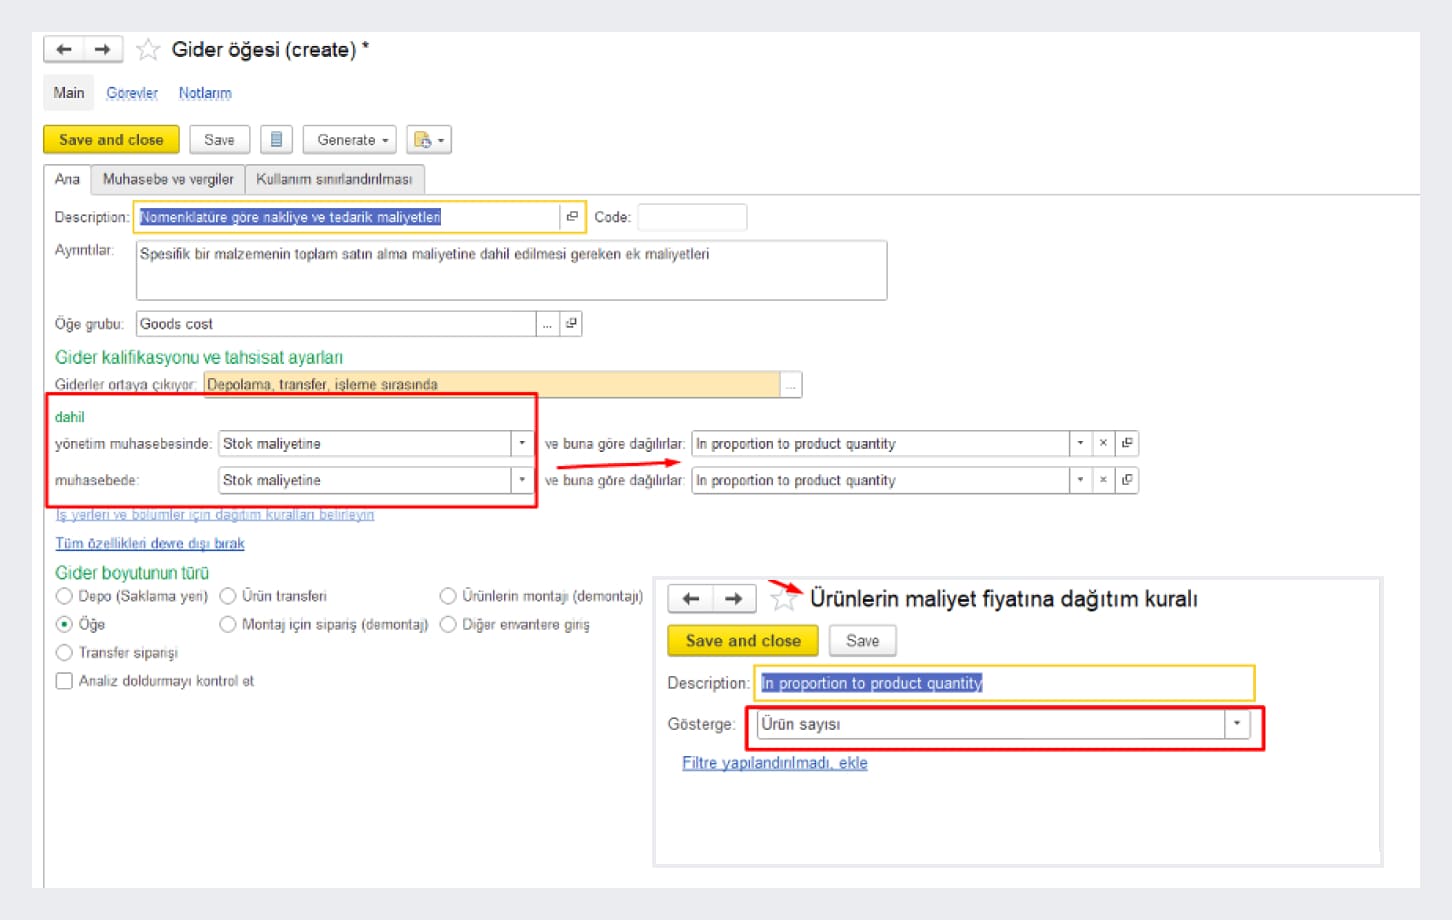Mark Gider öğesi as favorite with star
Screen dimensions: 1452x920
click(x=148, y=49)
